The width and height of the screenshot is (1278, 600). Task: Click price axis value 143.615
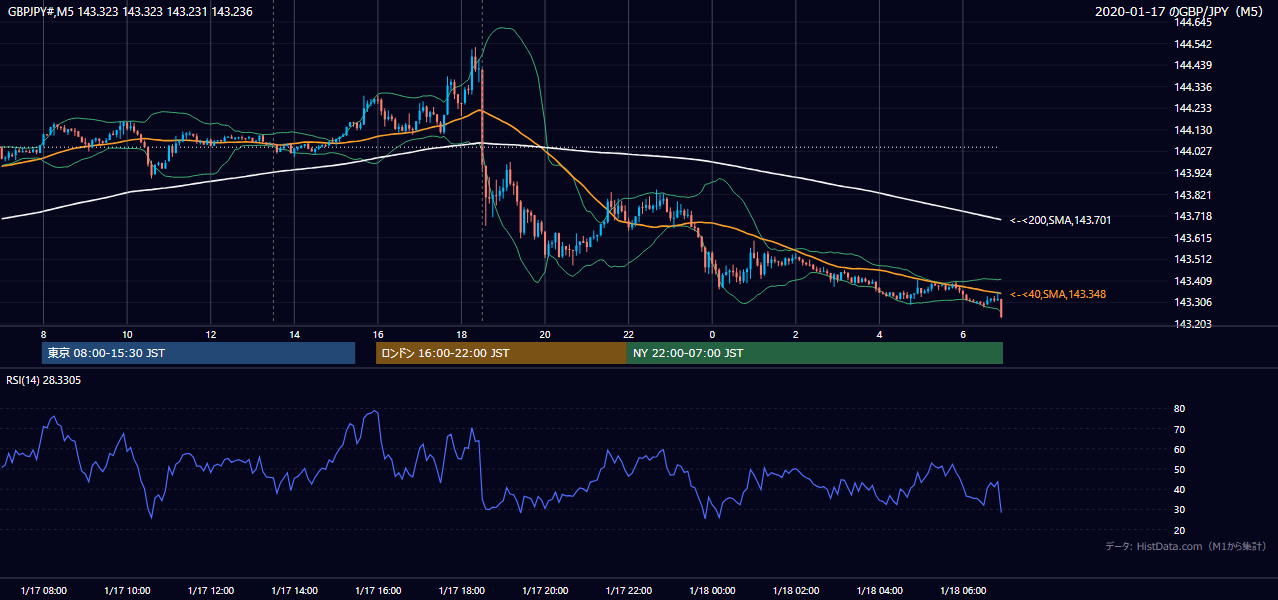click(x=1194, y=238)
